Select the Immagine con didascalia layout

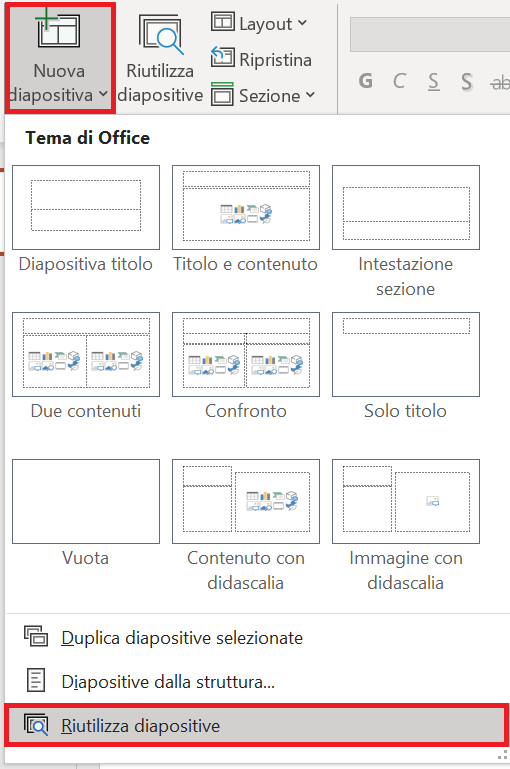click(x=406, y=501)
